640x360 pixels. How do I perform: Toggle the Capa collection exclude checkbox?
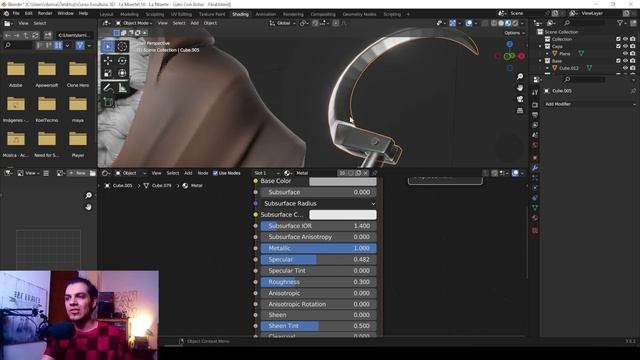click(x=618, y=47)
